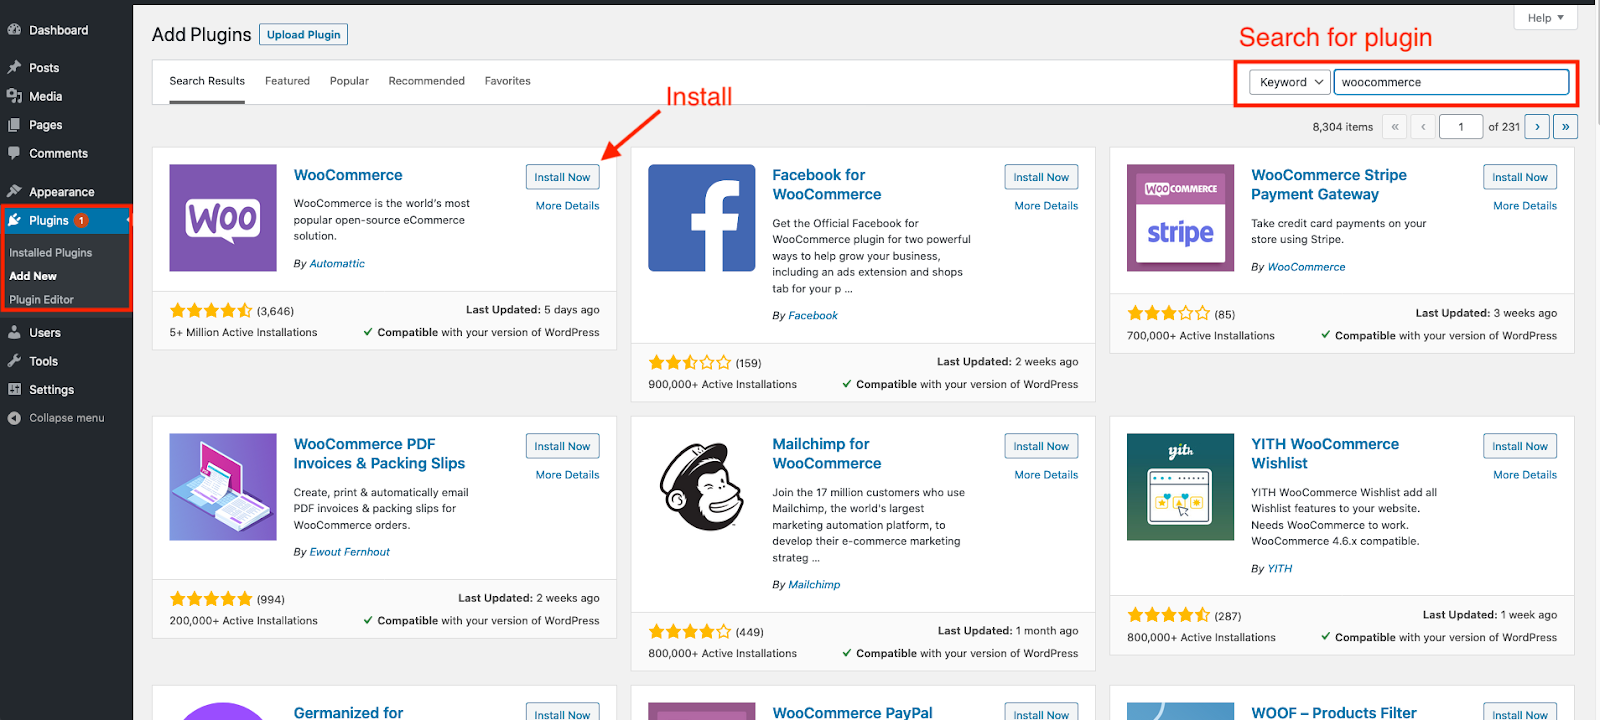Open Plugin Editor submenu item
Image resolution: width=1600 pixels, height=720 pixels.
pos(42,300)
